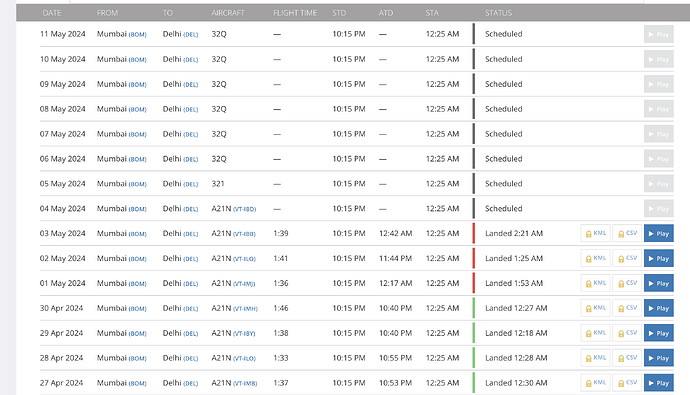Click locked KML download for 29 Apr 2024

(595, 333)
